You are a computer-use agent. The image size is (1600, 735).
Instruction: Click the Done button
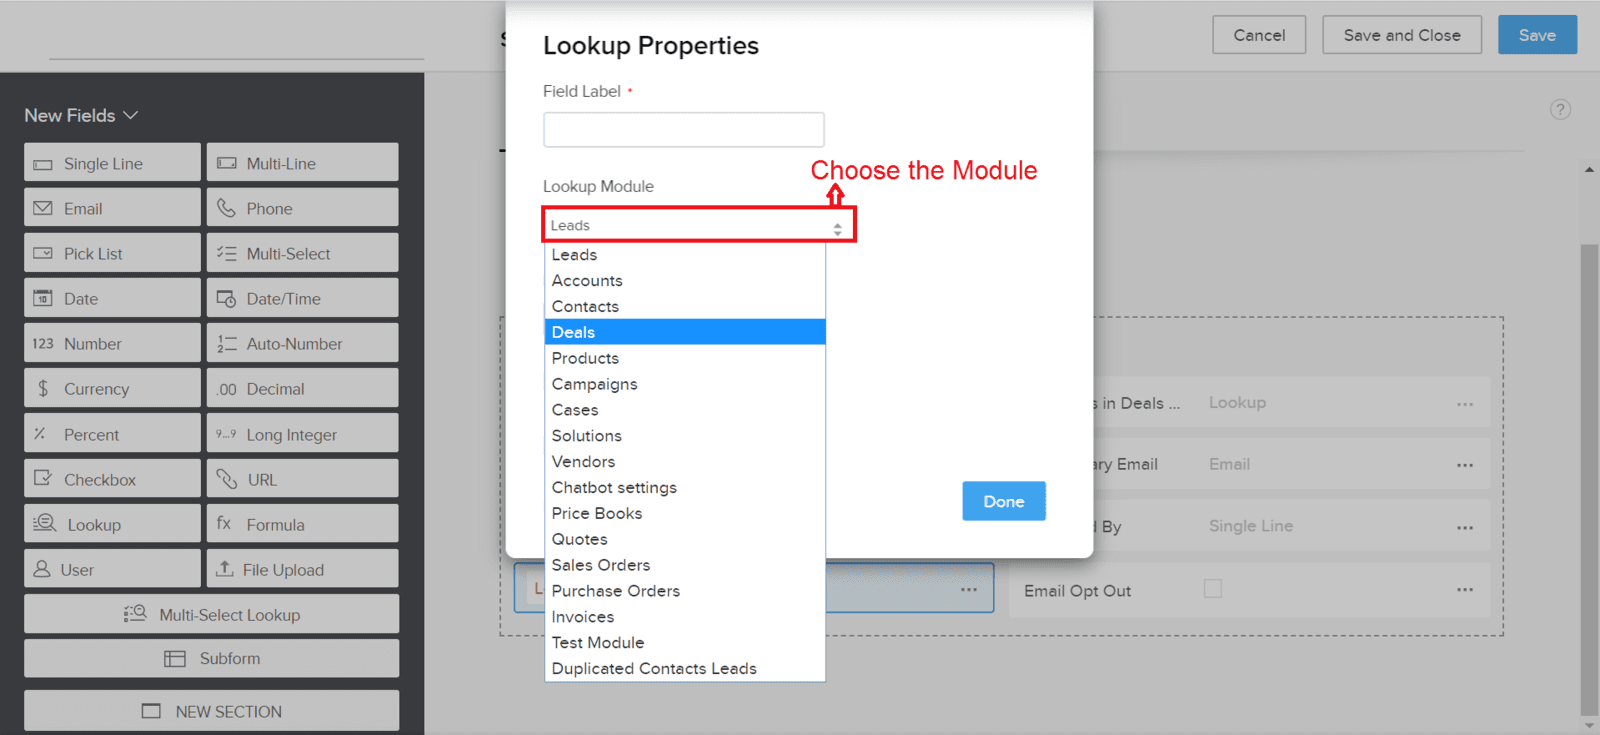(x=1004, y=501)
